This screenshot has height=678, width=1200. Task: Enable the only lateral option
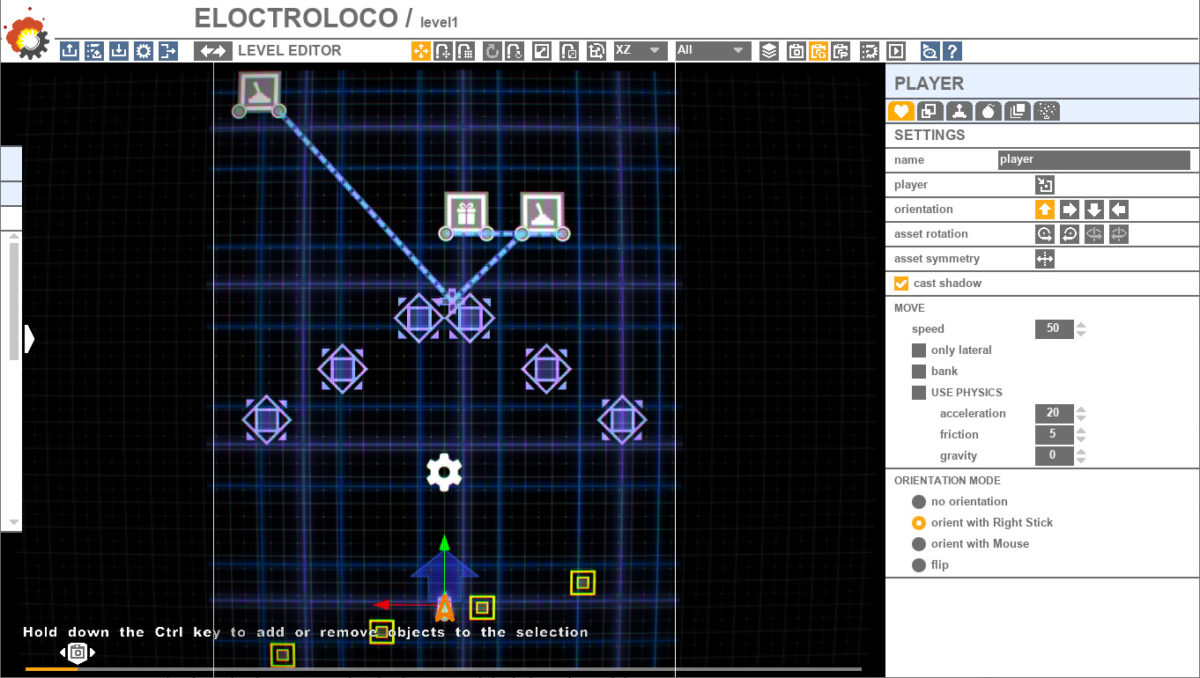(x=918, y=350)
